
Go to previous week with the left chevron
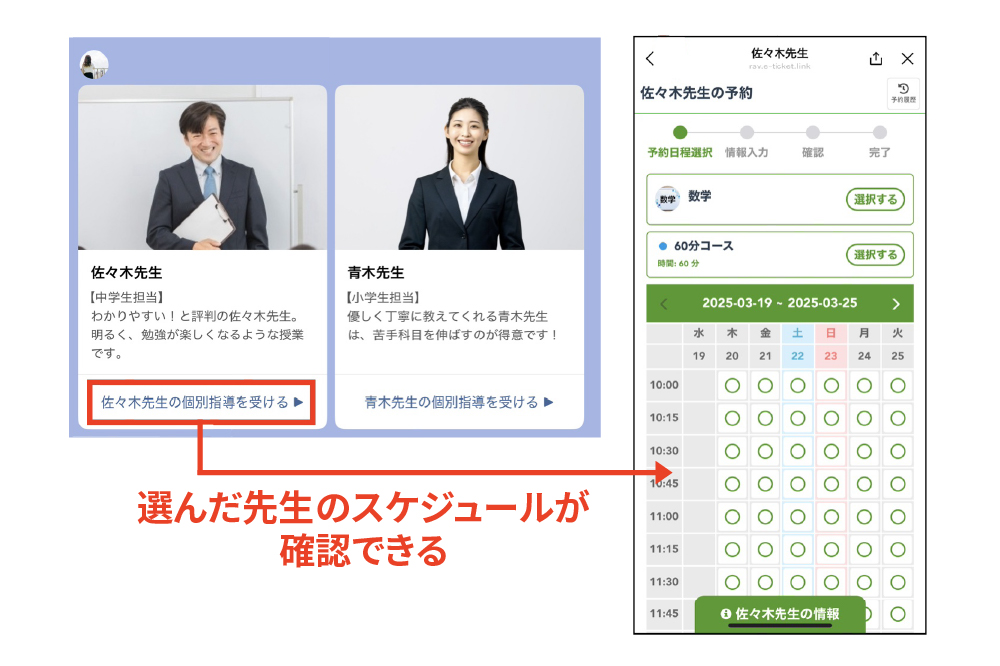pos(664,304)
